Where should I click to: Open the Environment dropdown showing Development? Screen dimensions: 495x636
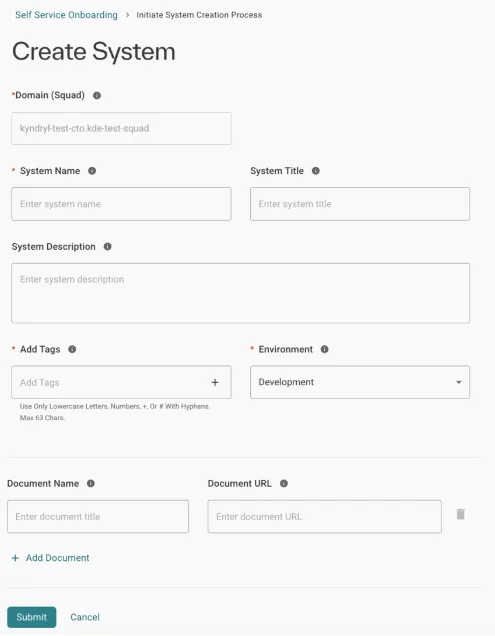coord(360,382)
